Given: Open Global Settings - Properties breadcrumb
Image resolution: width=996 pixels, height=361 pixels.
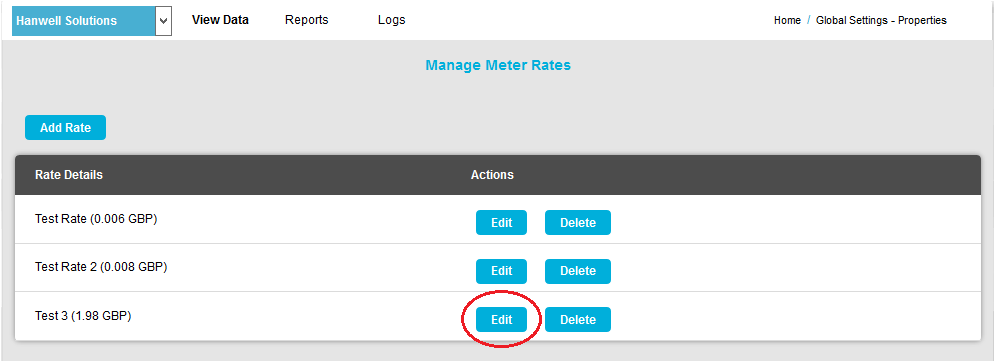Looking at the screenshot, I should point(881,20).
